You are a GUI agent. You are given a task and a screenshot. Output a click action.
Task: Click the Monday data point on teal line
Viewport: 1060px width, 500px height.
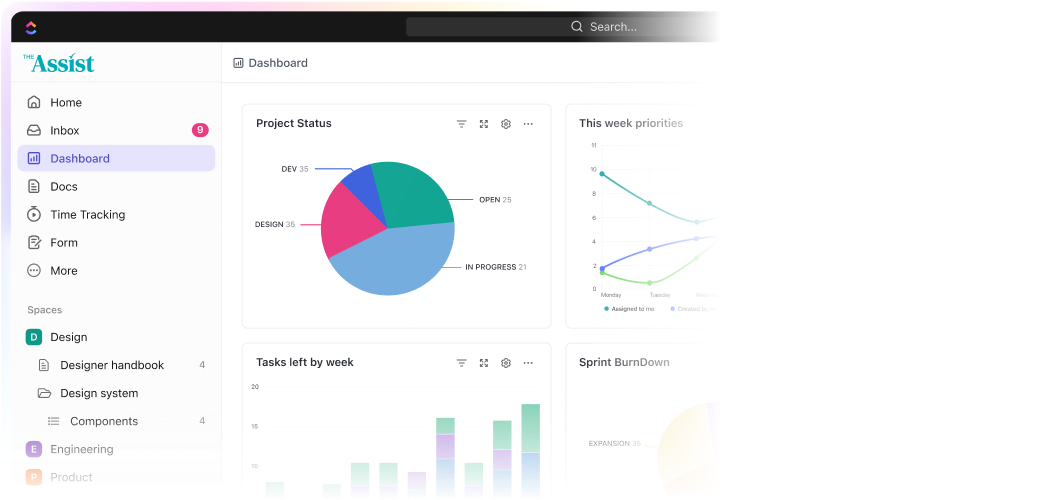(602, 174)
